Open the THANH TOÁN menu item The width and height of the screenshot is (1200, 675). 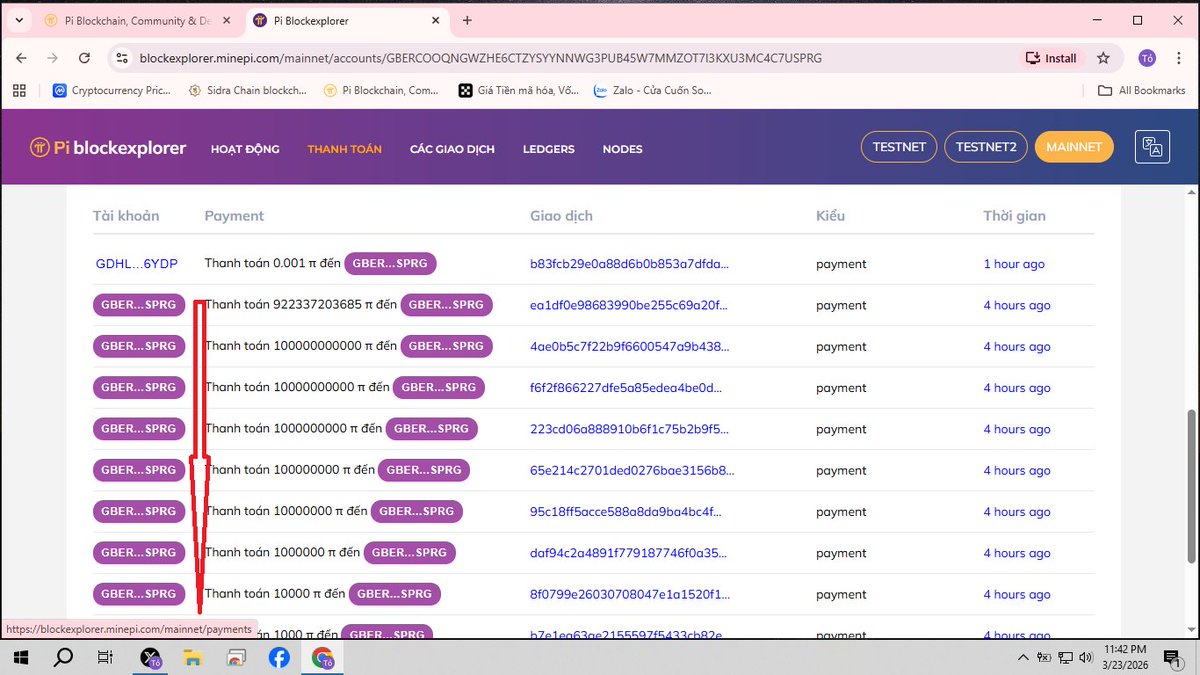(x=344, y=149)
